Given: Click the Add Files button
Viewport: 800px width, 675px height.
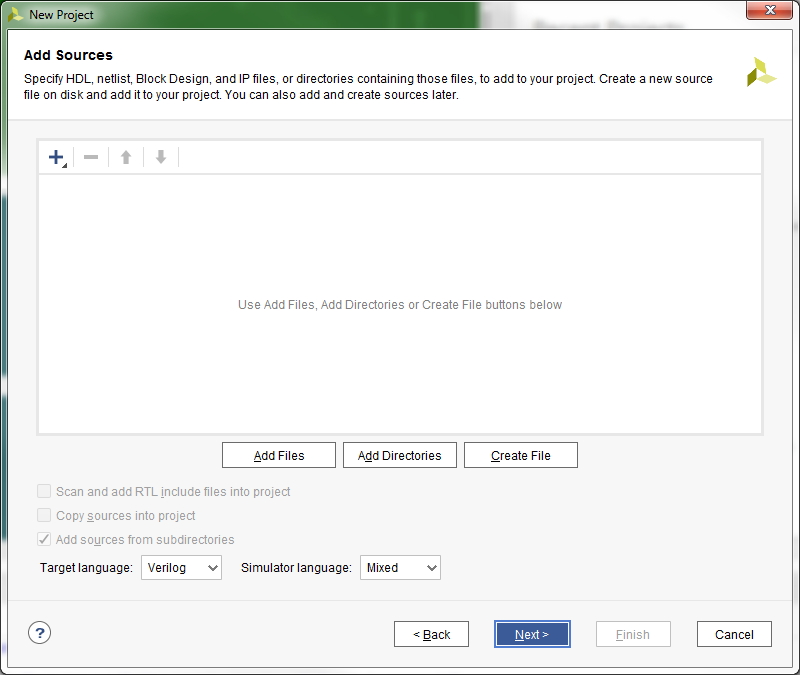Looking at the screenshot, I should (x=279, y=455).
